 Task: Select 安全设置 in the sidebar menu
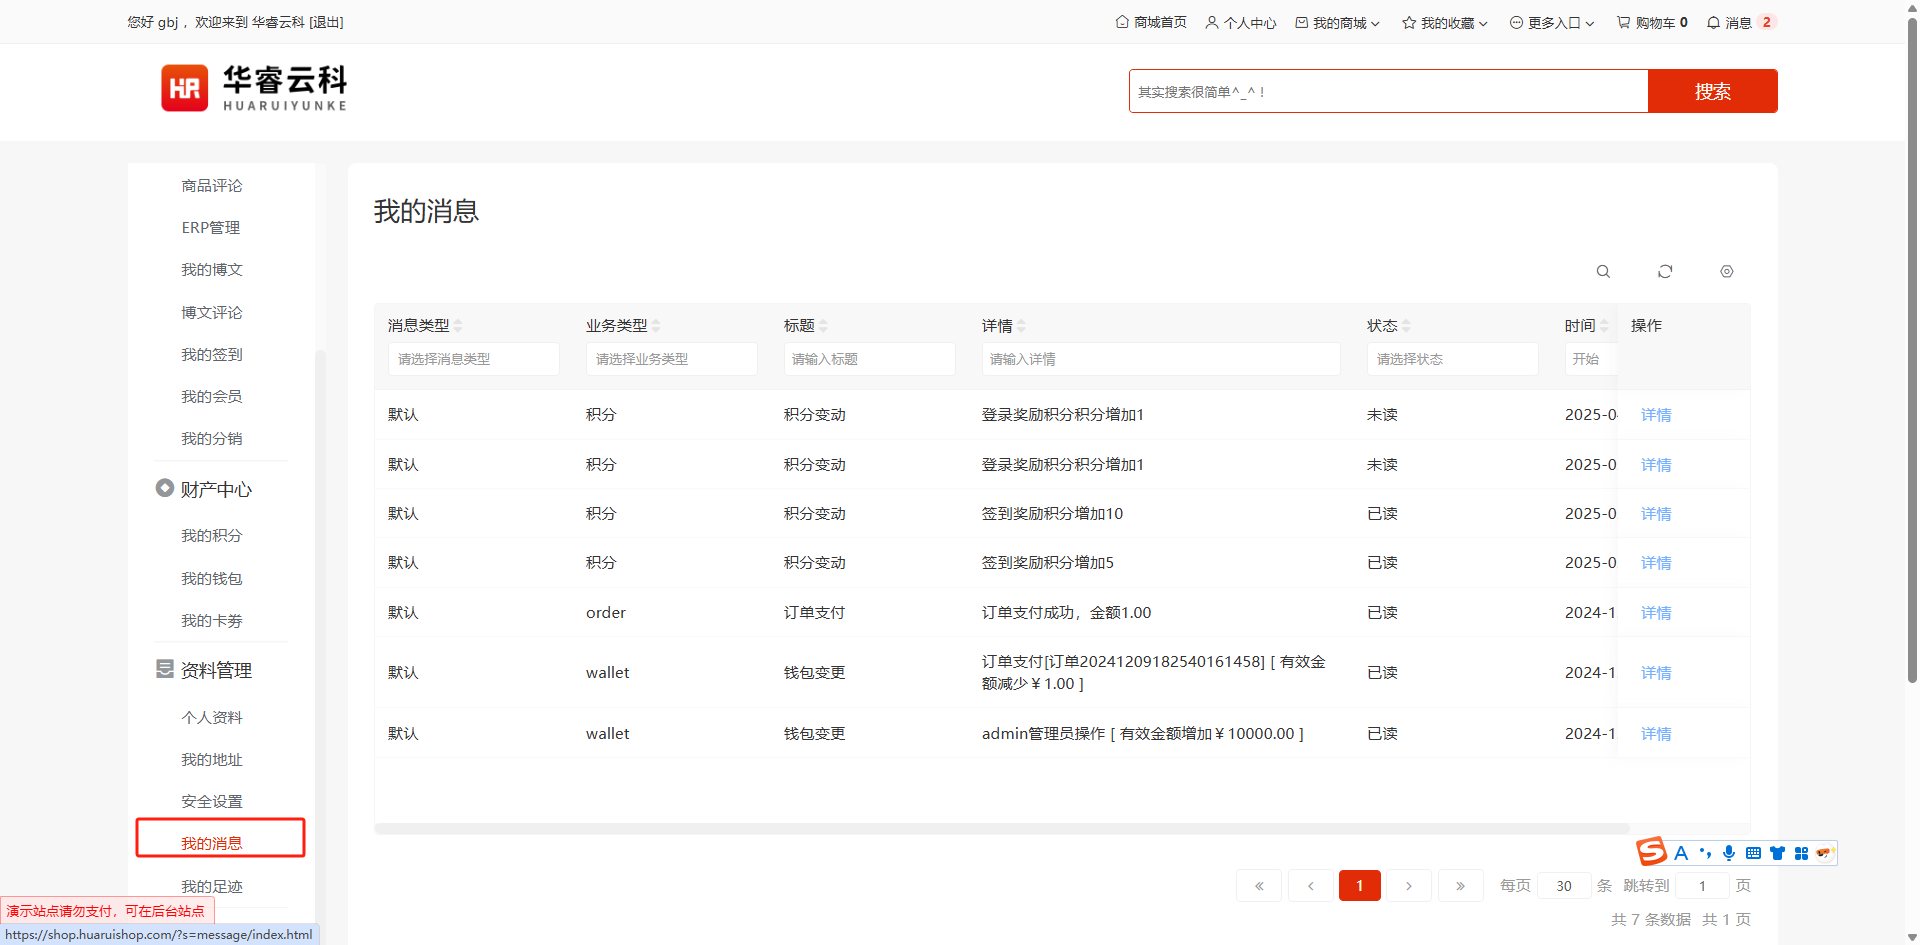(212, 802)
